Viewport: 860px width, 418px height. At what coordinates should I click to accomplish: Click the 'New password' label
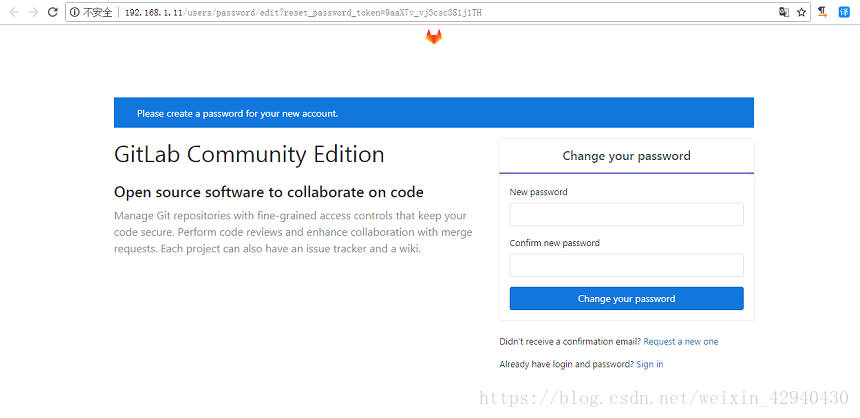[x=539, y=192]
